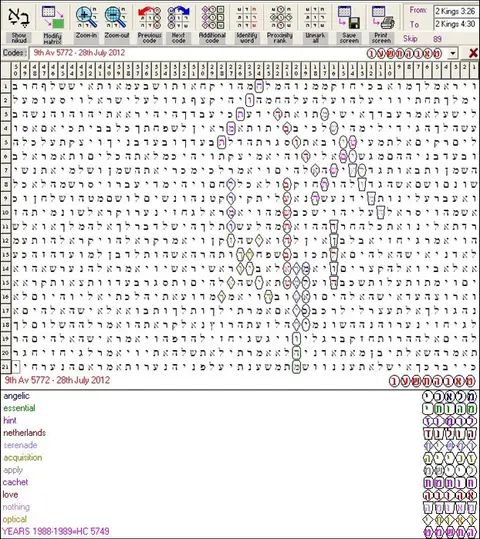The width and height of the screenshot is (480, 539).
Task: Select 'YEARS 1988-1989=HC 5749' entry
Action: pos(56,531)
